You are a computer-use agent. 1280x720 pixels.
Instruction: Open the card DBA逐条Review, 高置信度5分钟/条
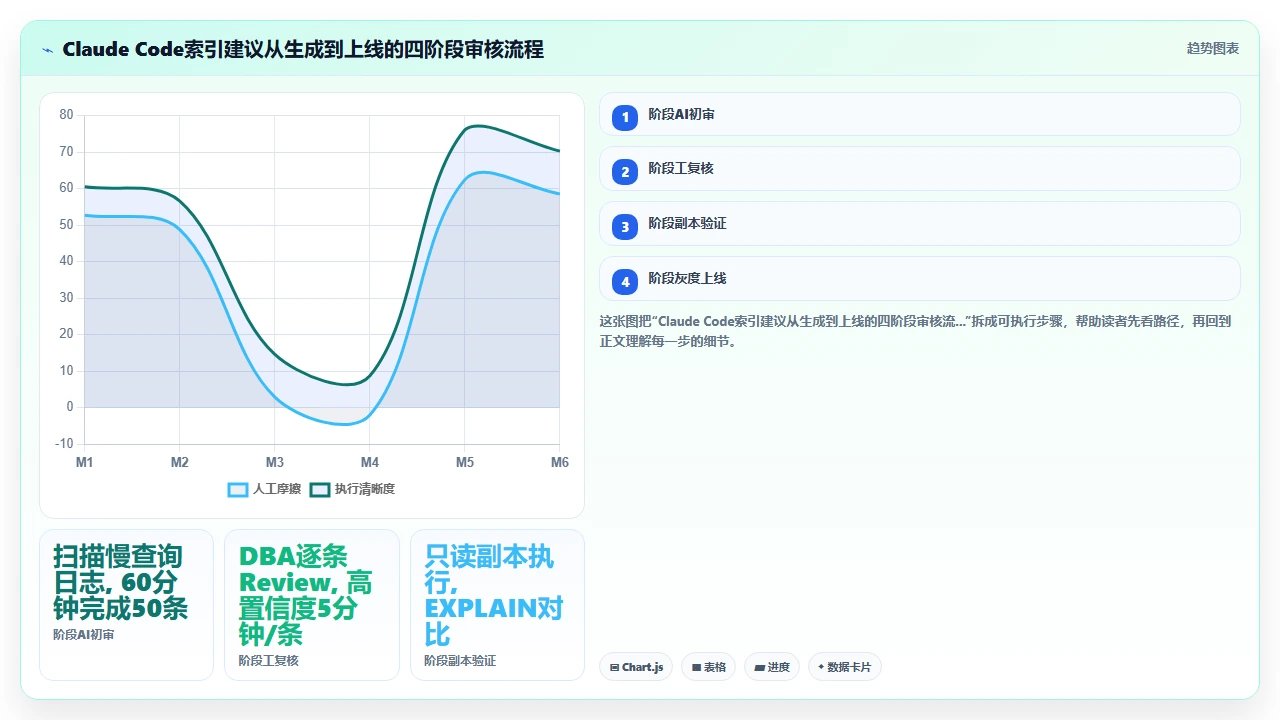312,605
